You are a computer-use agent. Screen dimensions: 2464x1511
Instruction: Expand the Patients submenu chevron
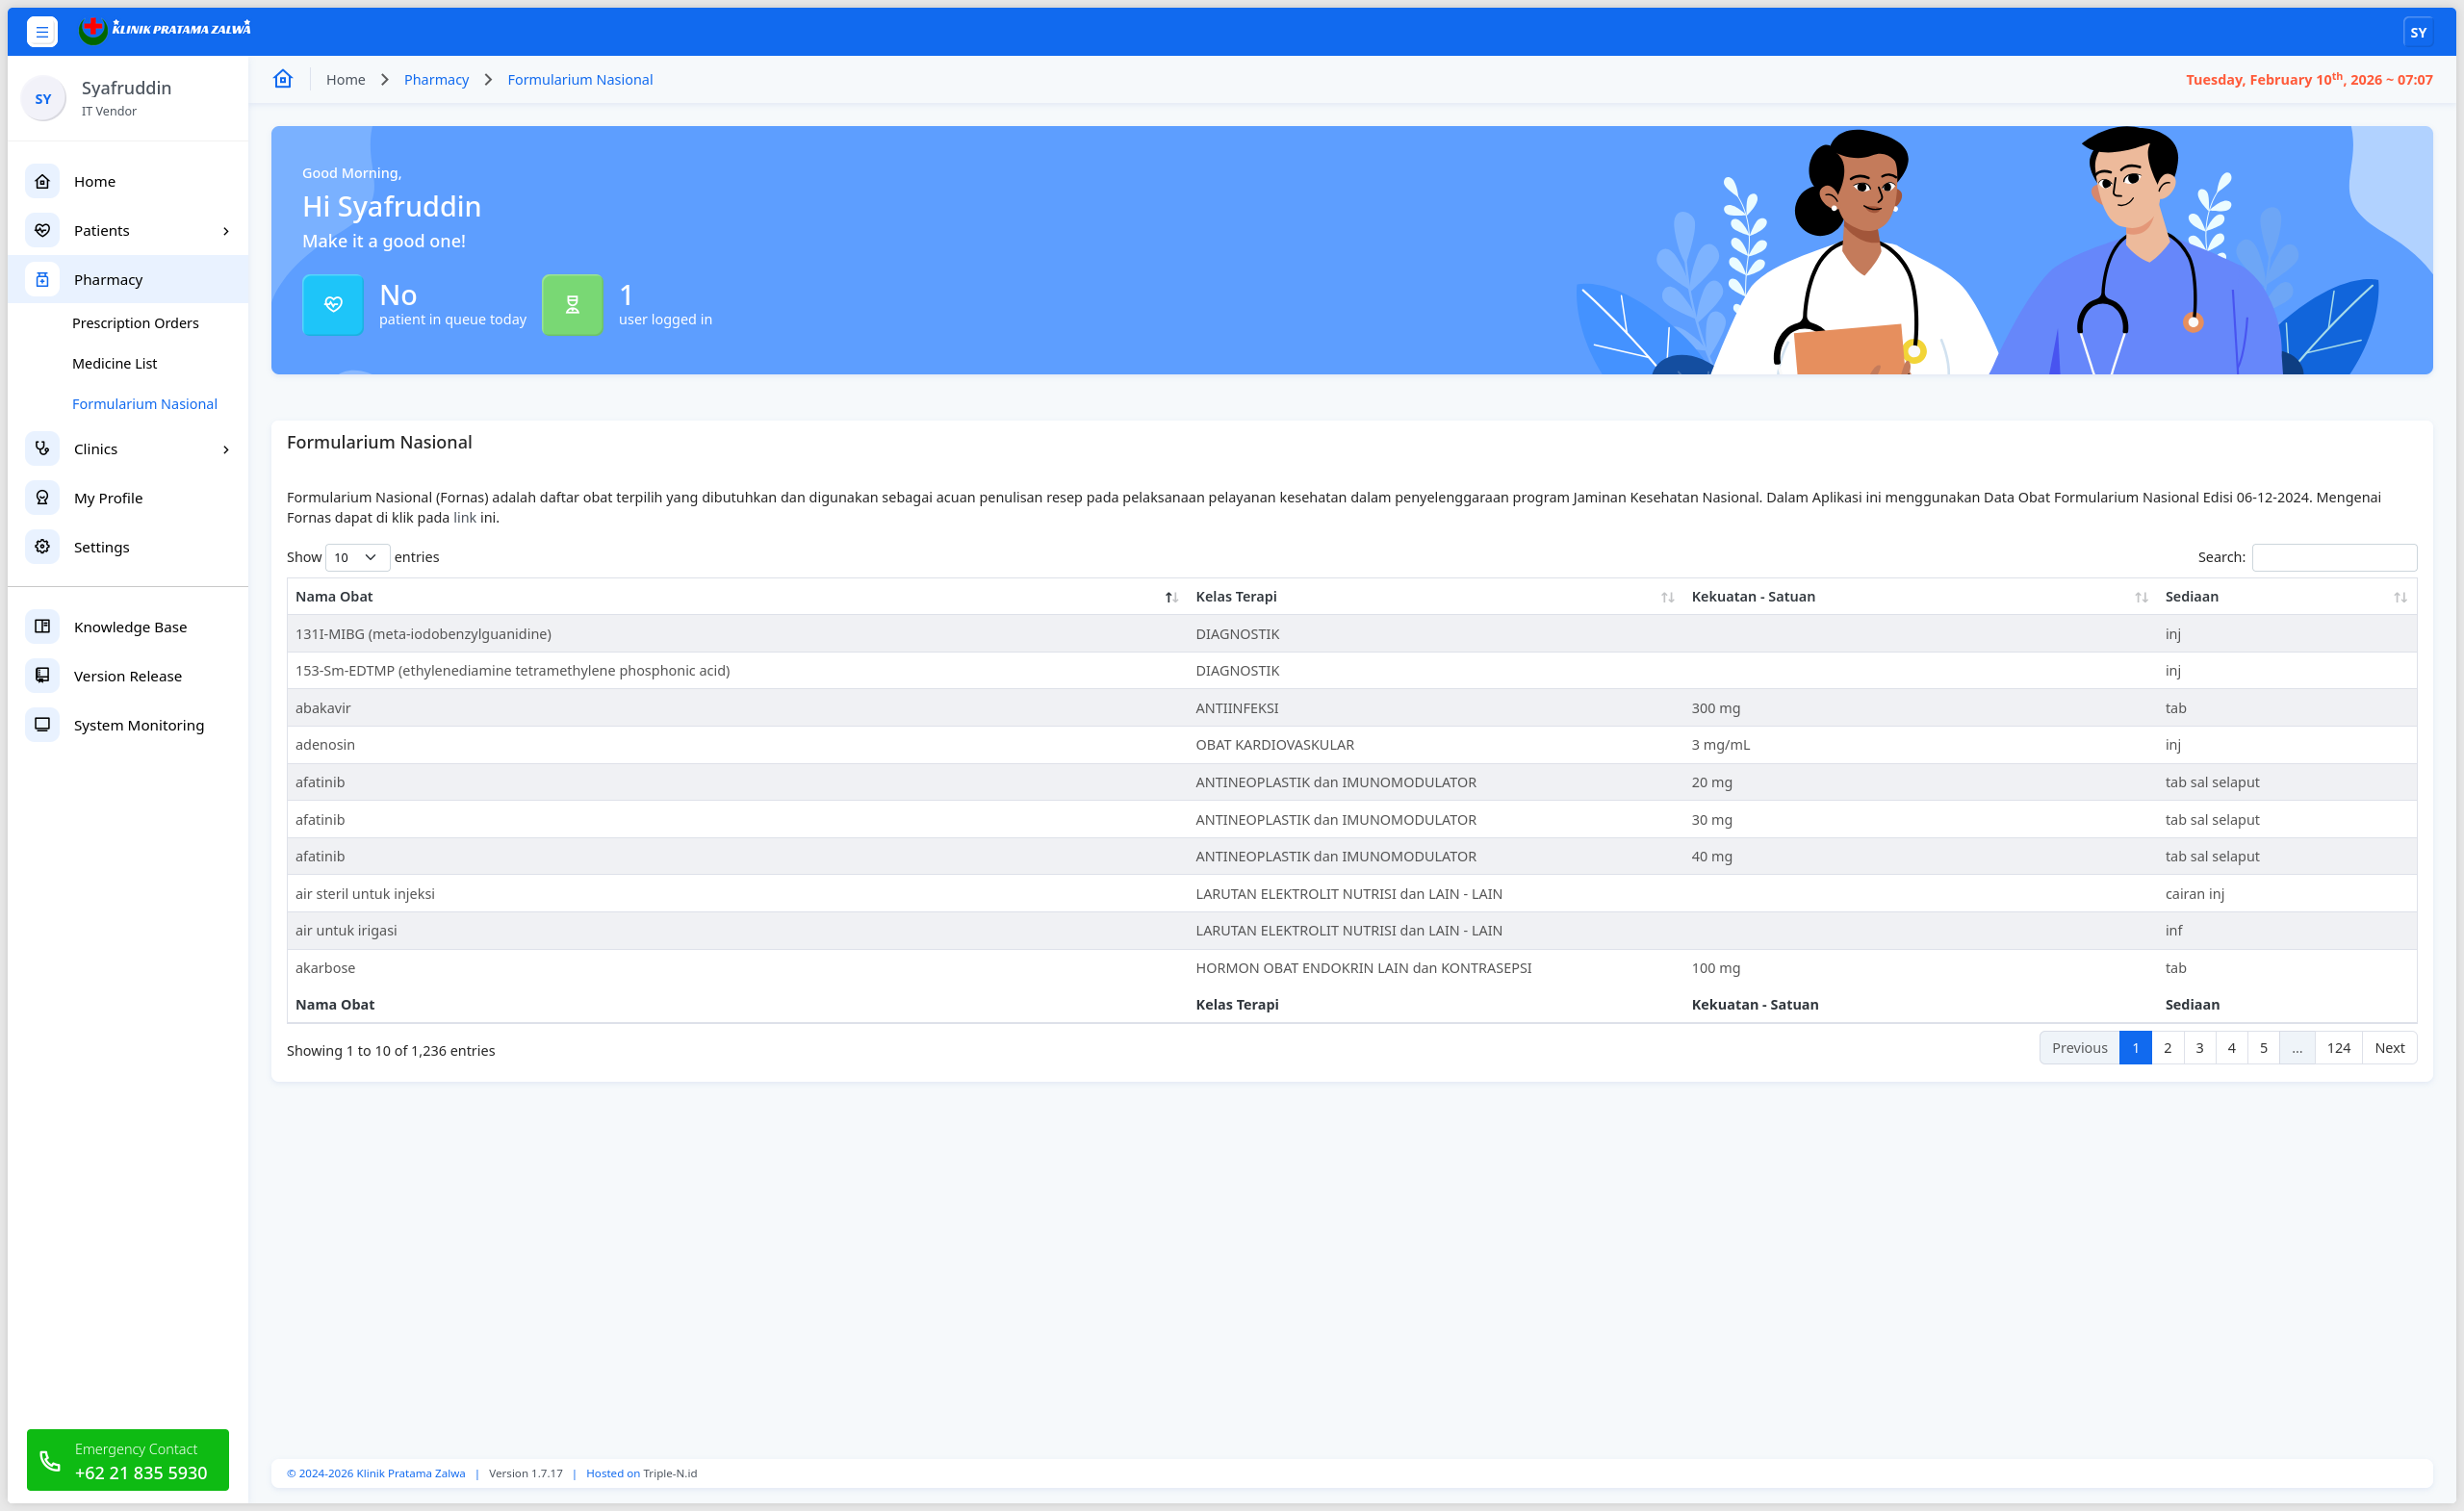coord(226,231)
